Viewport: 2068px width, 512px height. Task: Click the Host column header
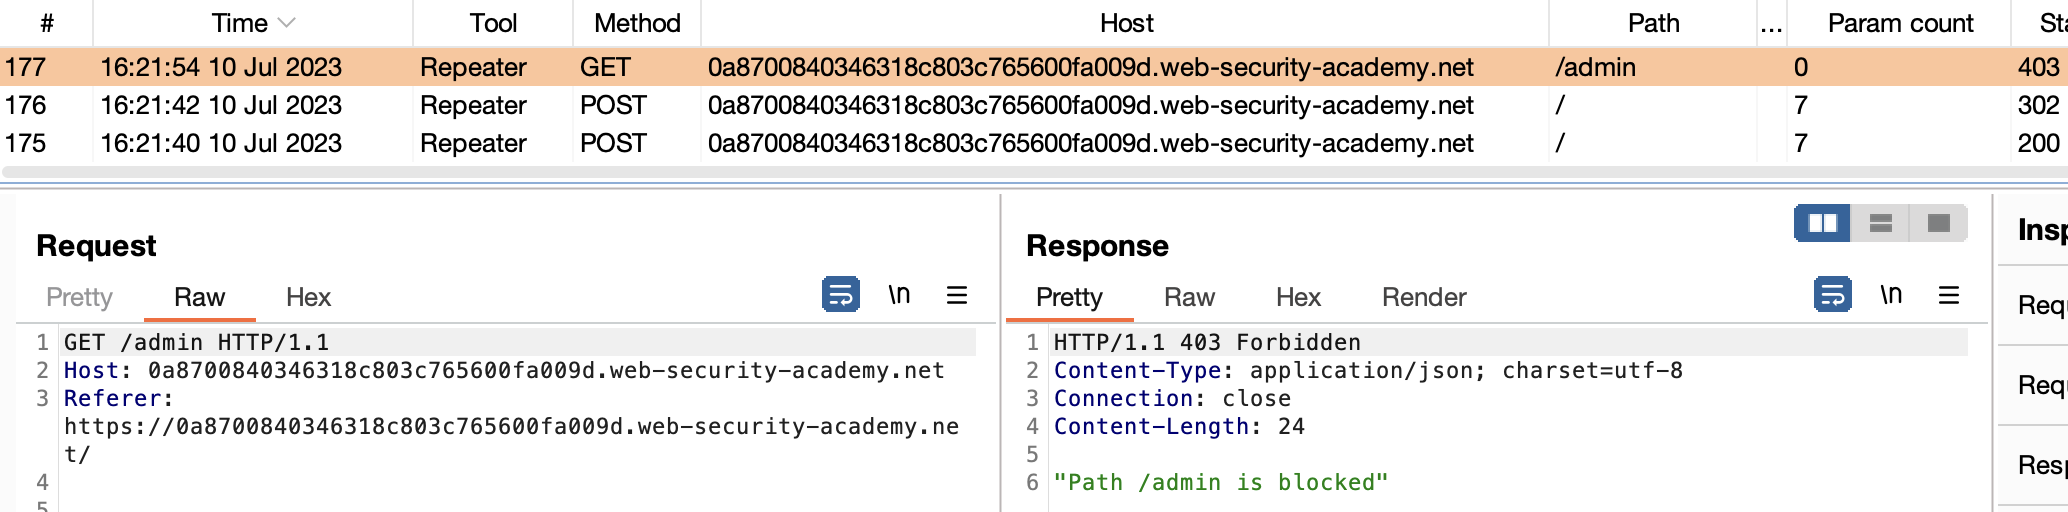pyautogui.click(x=1126, y=23)
